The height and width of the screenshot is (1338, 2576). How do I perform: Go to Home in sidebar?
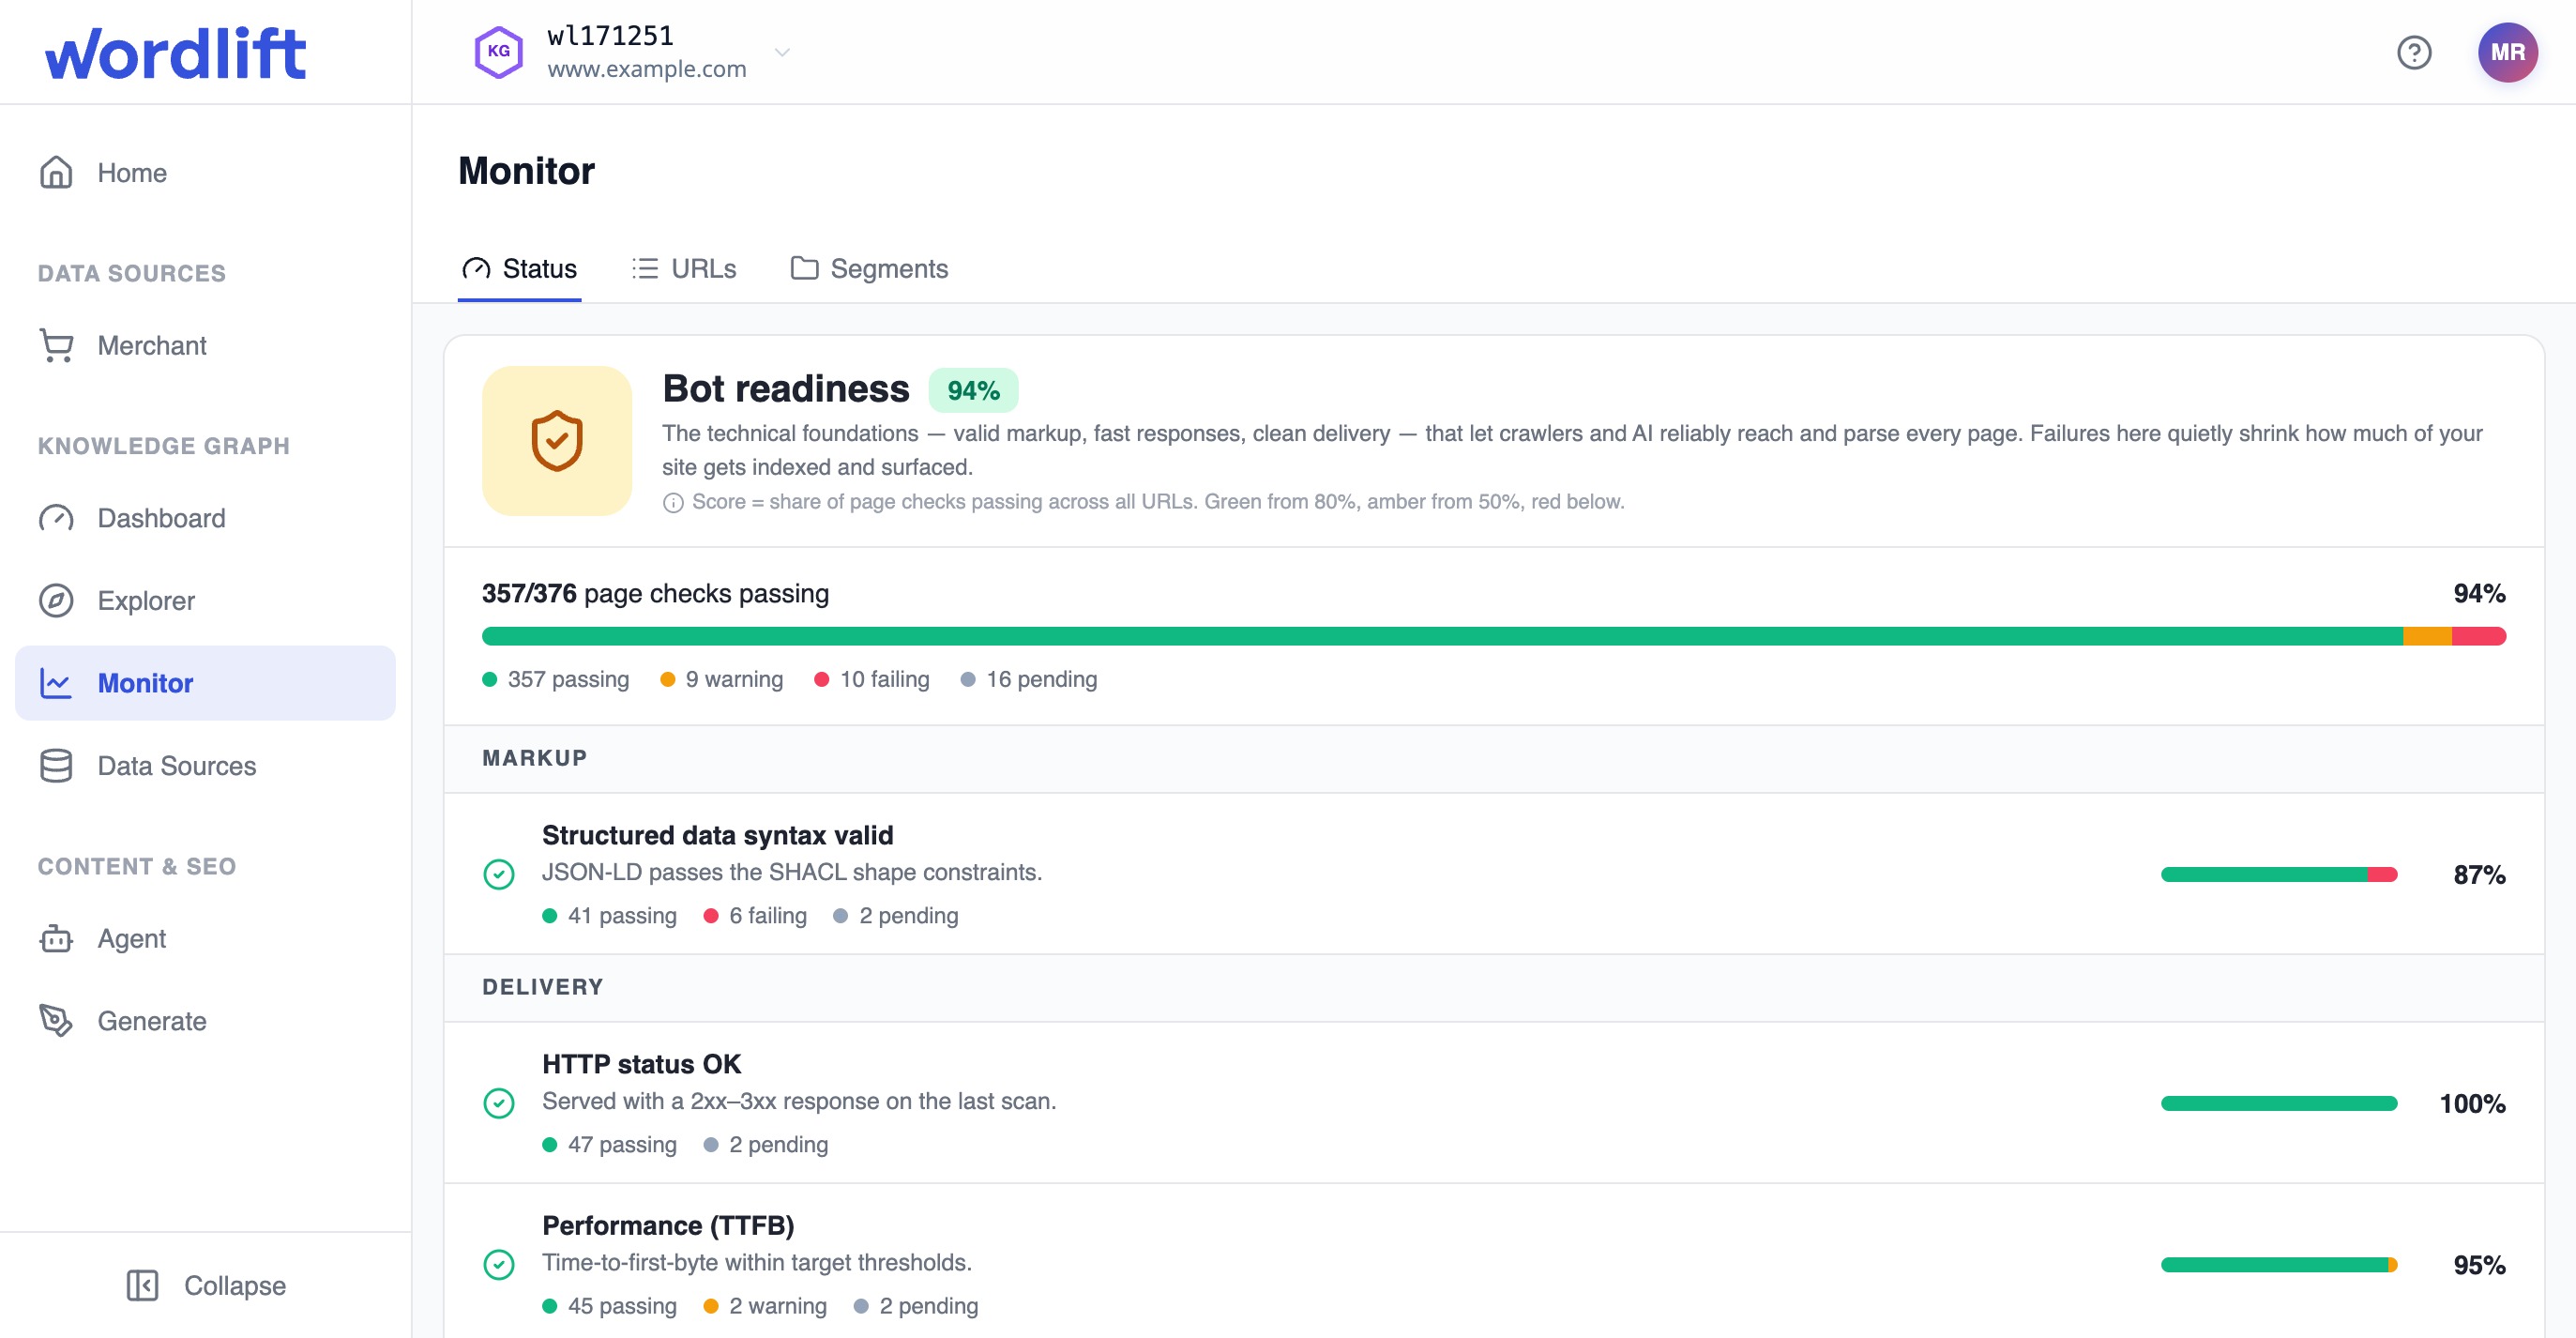click(x=205, y=172)
